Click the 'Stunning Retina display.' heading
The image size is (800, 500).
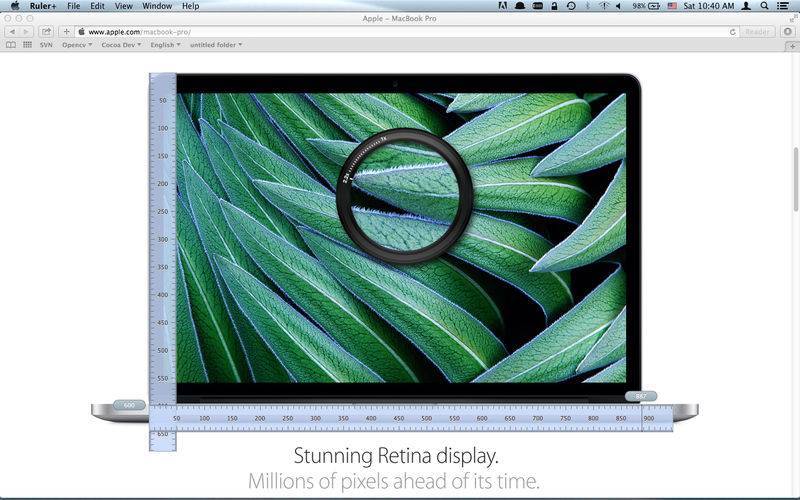396,456
